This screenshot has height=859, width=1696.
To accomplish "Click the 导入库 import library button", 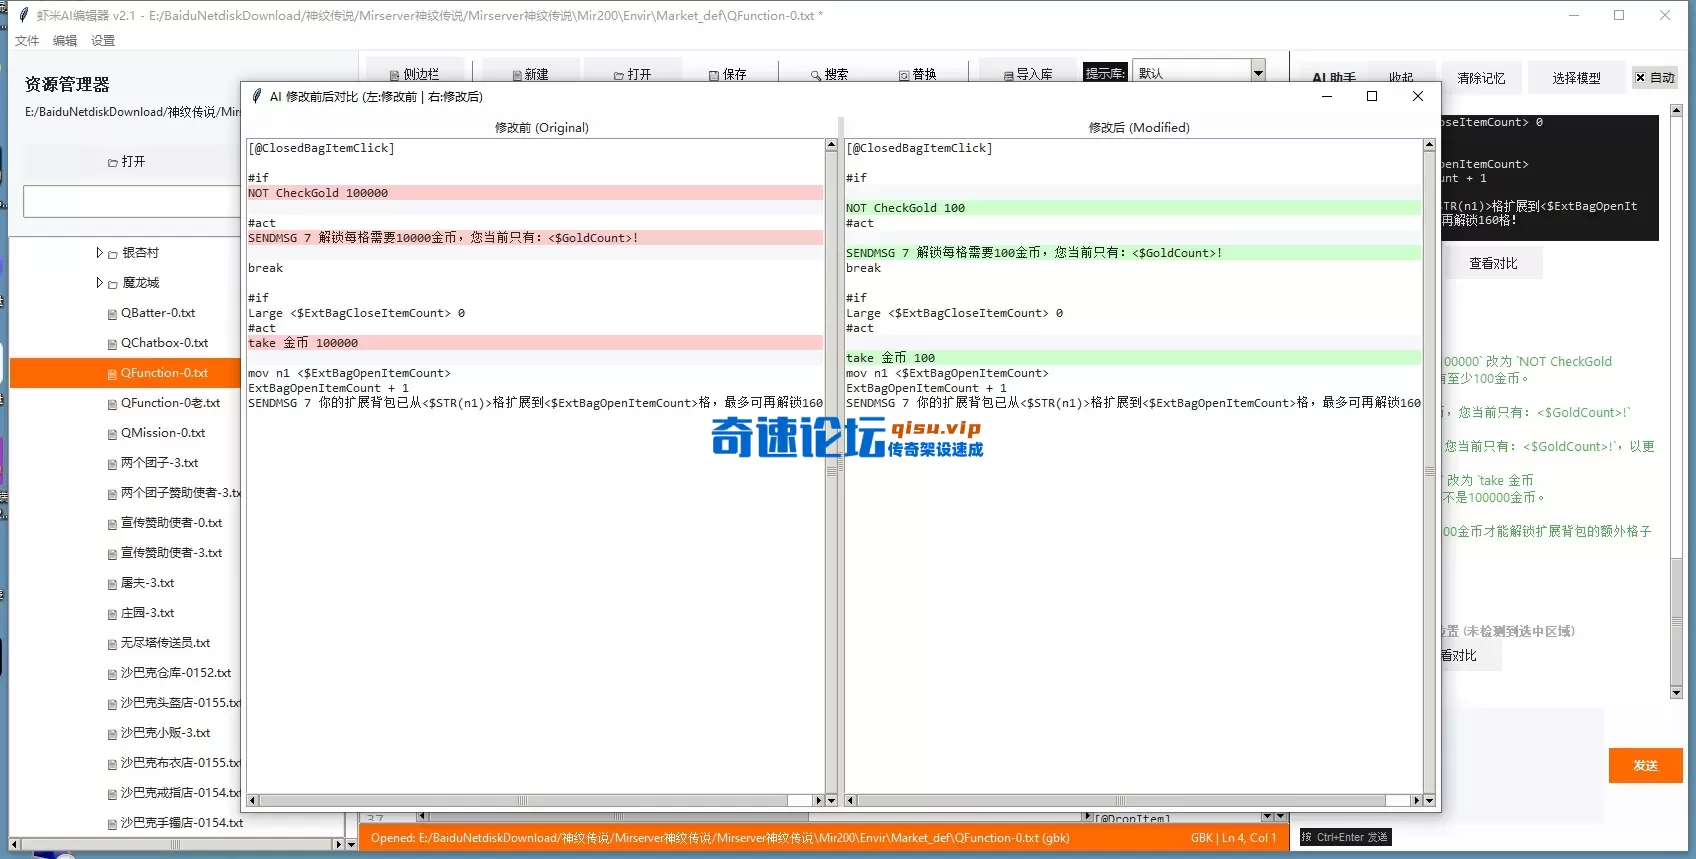I will 1028,74.
